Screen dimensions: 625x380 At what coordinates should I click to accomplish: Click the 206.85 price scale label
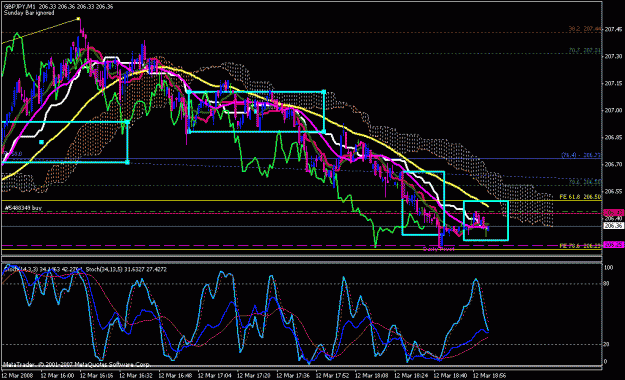point(613,137)
